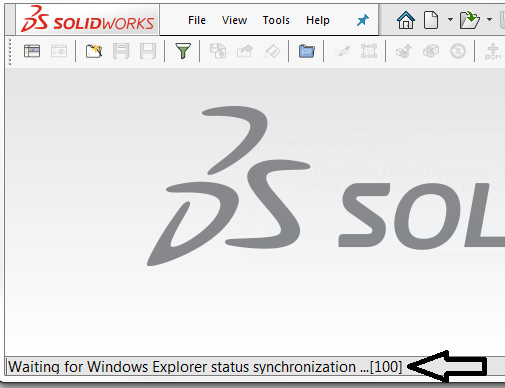Click the greyed pencil edit icon

tap(342, 51)
